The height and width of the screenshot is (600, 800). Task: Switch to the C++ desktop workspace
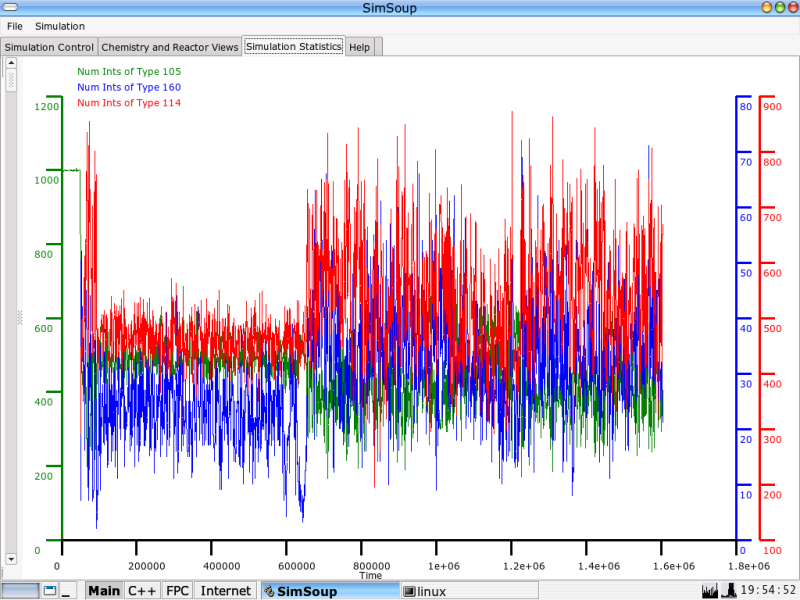point(142,591)
